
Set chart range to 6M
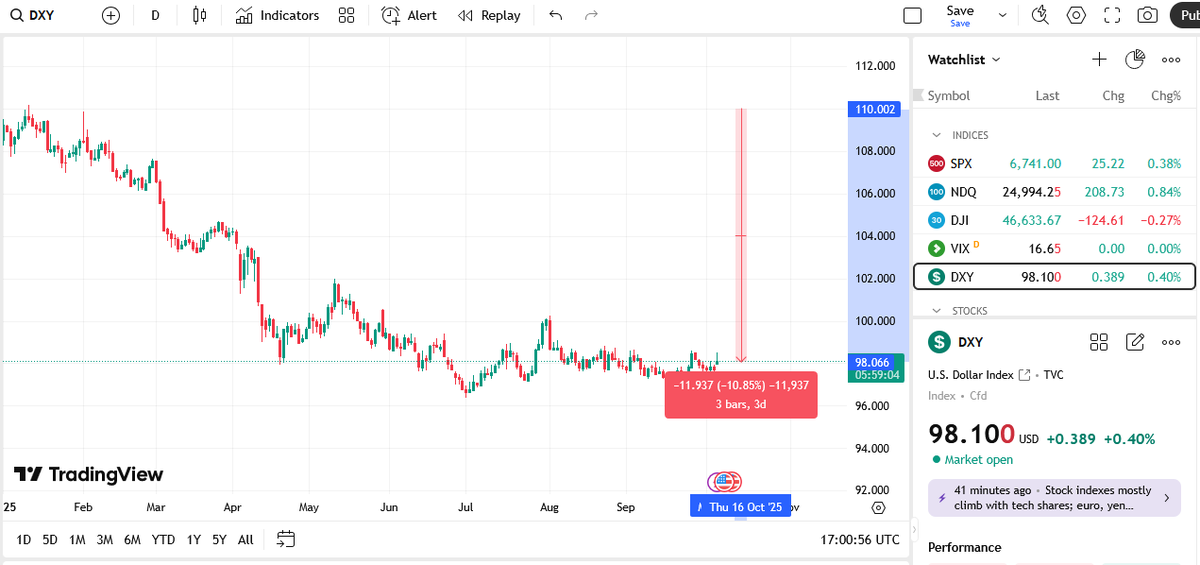[x=132, y=540]
